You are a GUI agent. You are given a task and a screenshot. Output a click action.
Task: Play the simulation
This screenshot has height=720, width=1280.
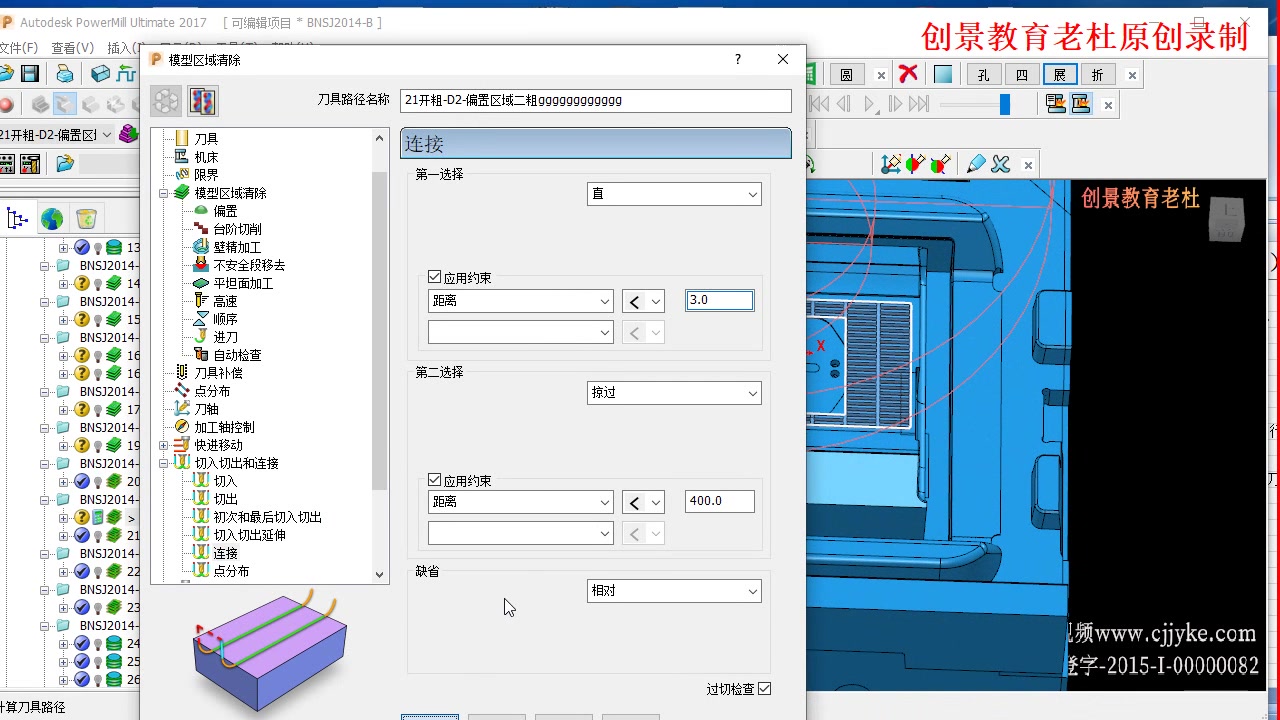click(x=870, y=103)
